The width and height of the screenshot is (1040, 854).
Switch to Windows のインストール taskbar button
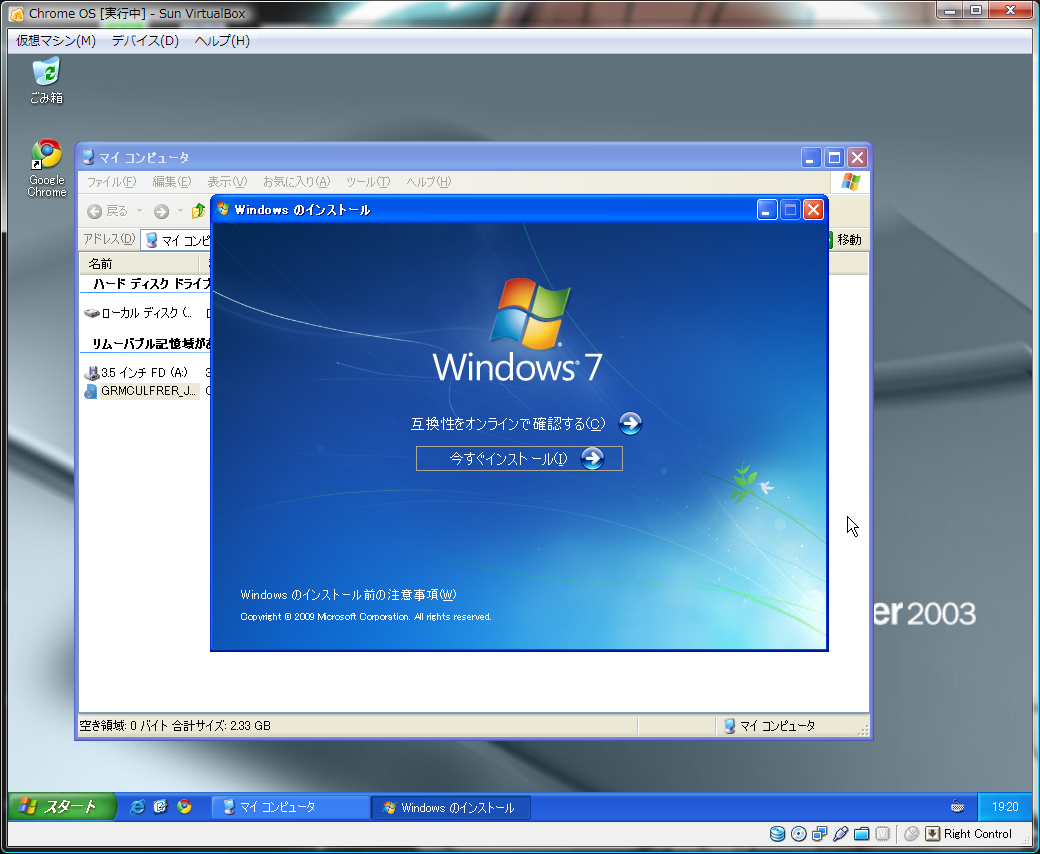point(451,808)
